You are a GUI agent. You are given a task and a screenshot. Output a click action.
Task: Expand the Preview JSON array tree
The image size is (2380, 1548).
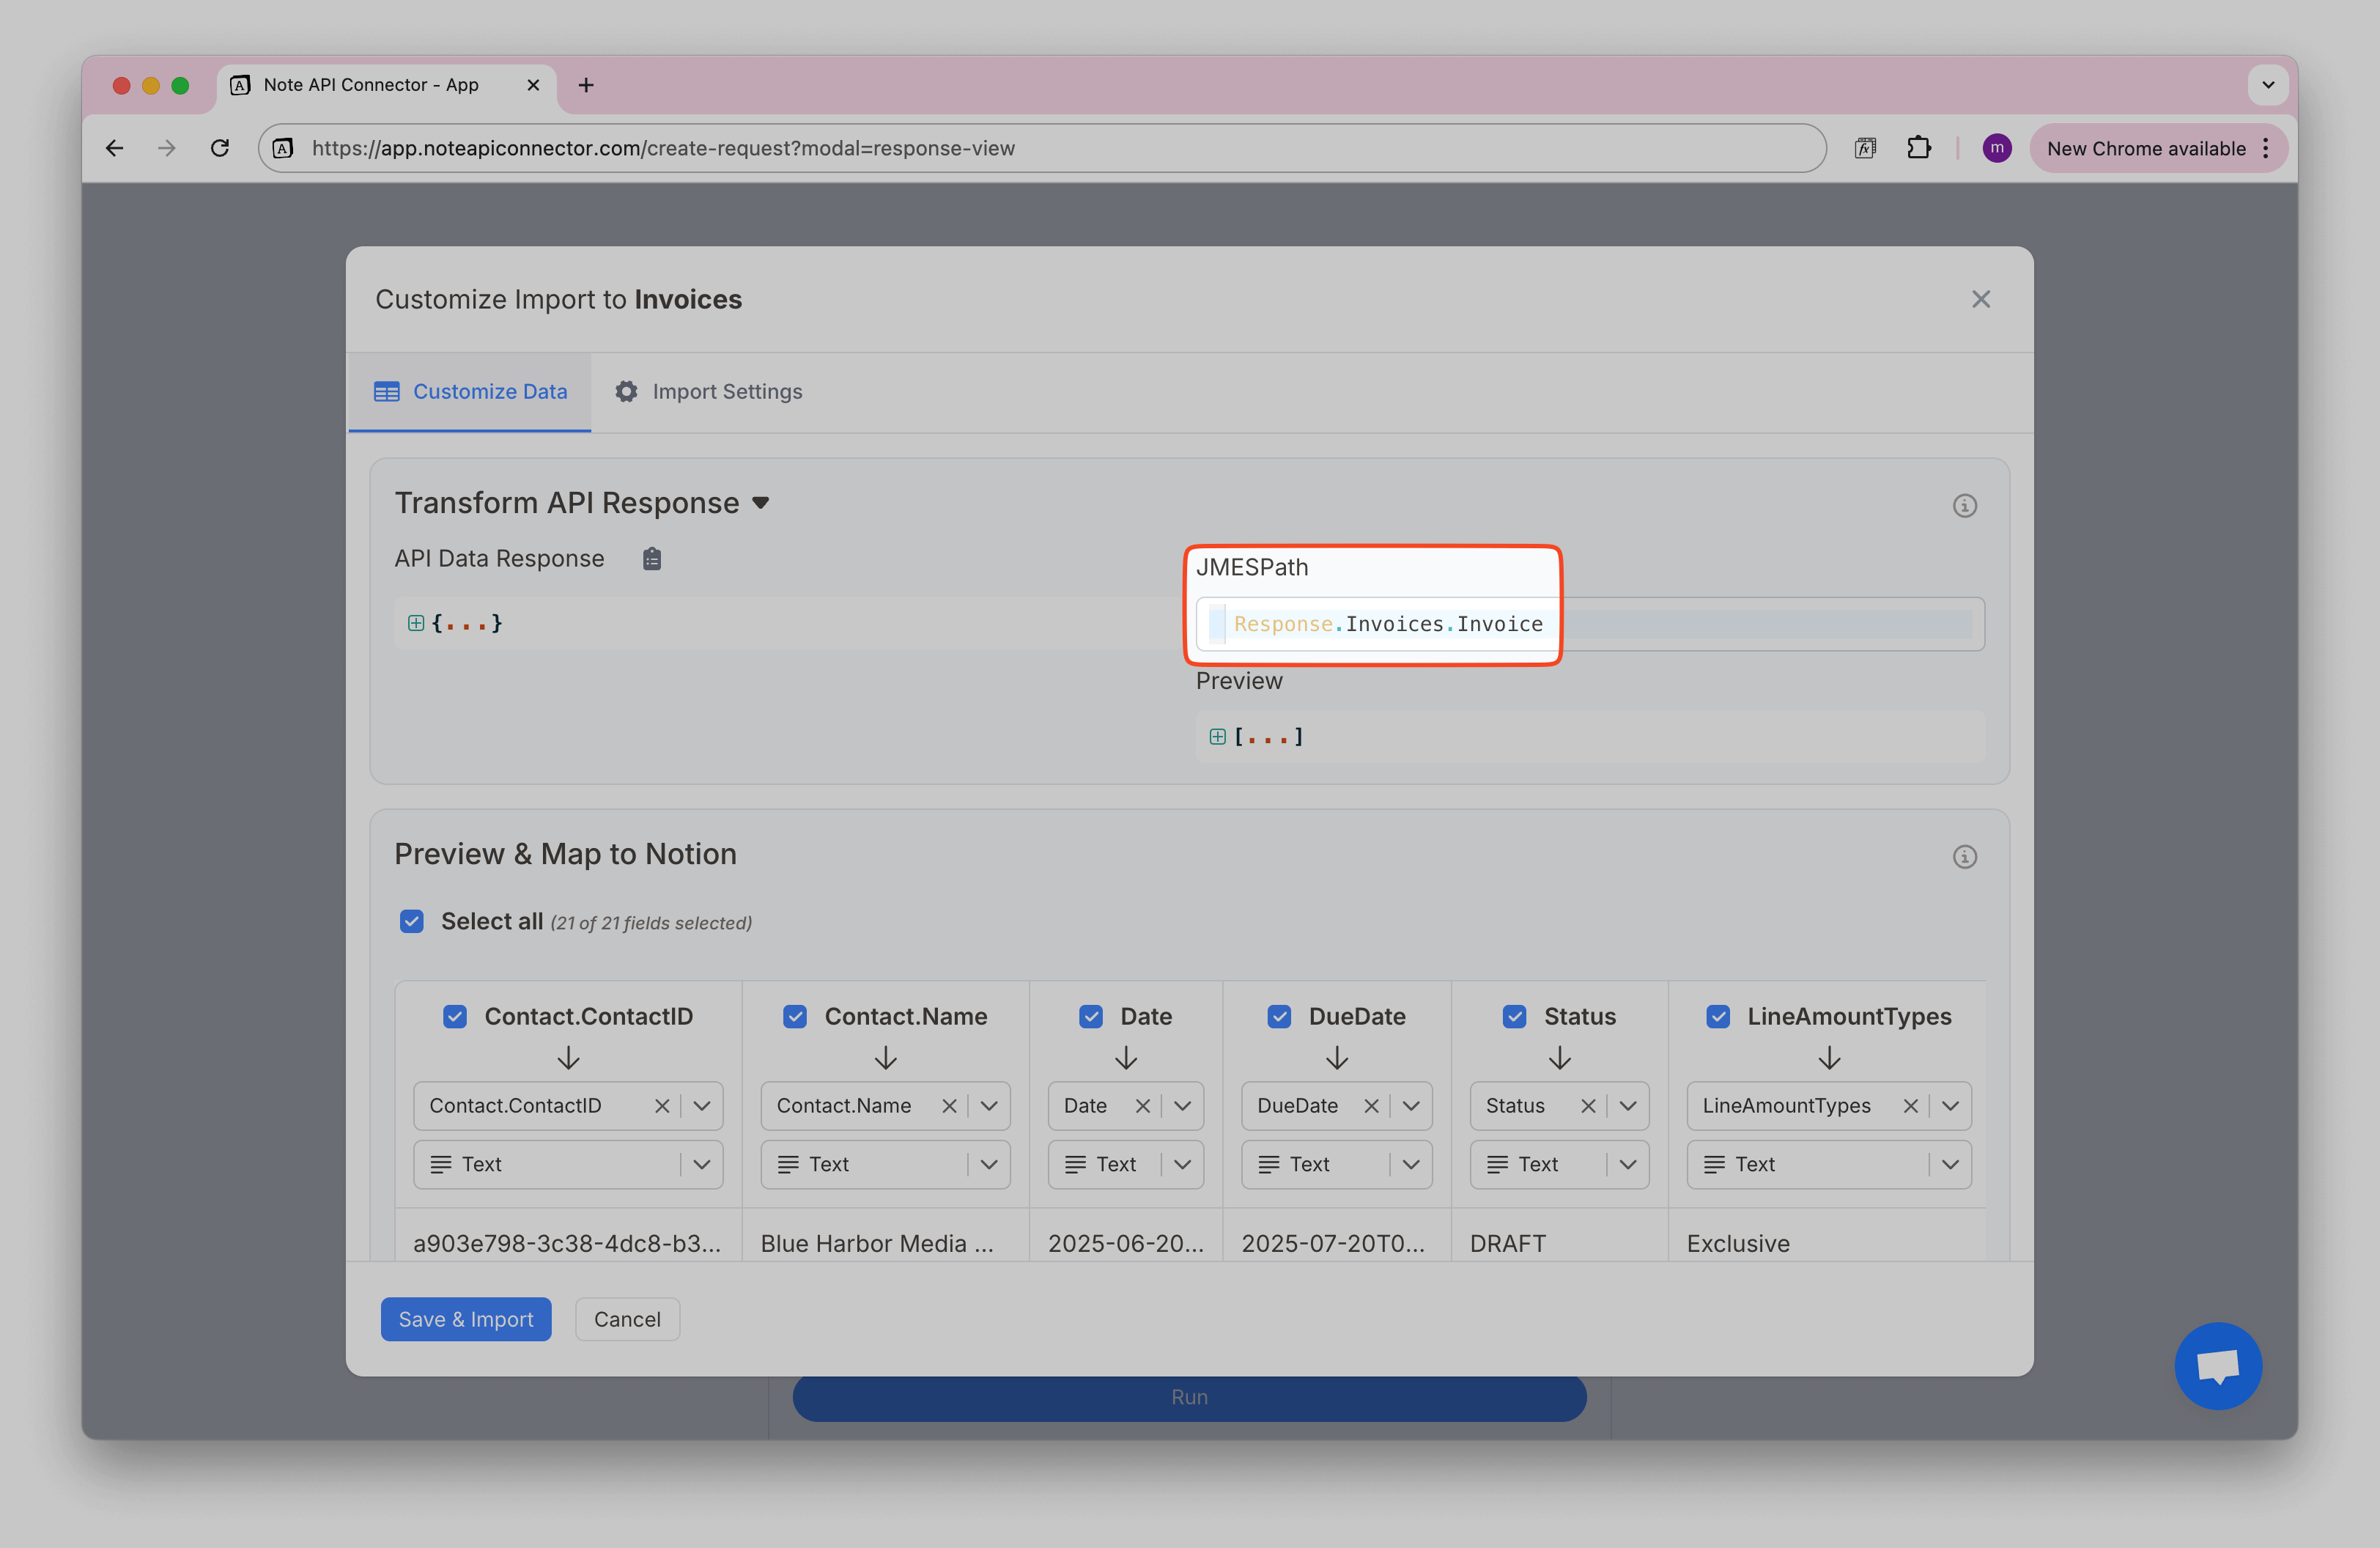(x=1217, y=737)
